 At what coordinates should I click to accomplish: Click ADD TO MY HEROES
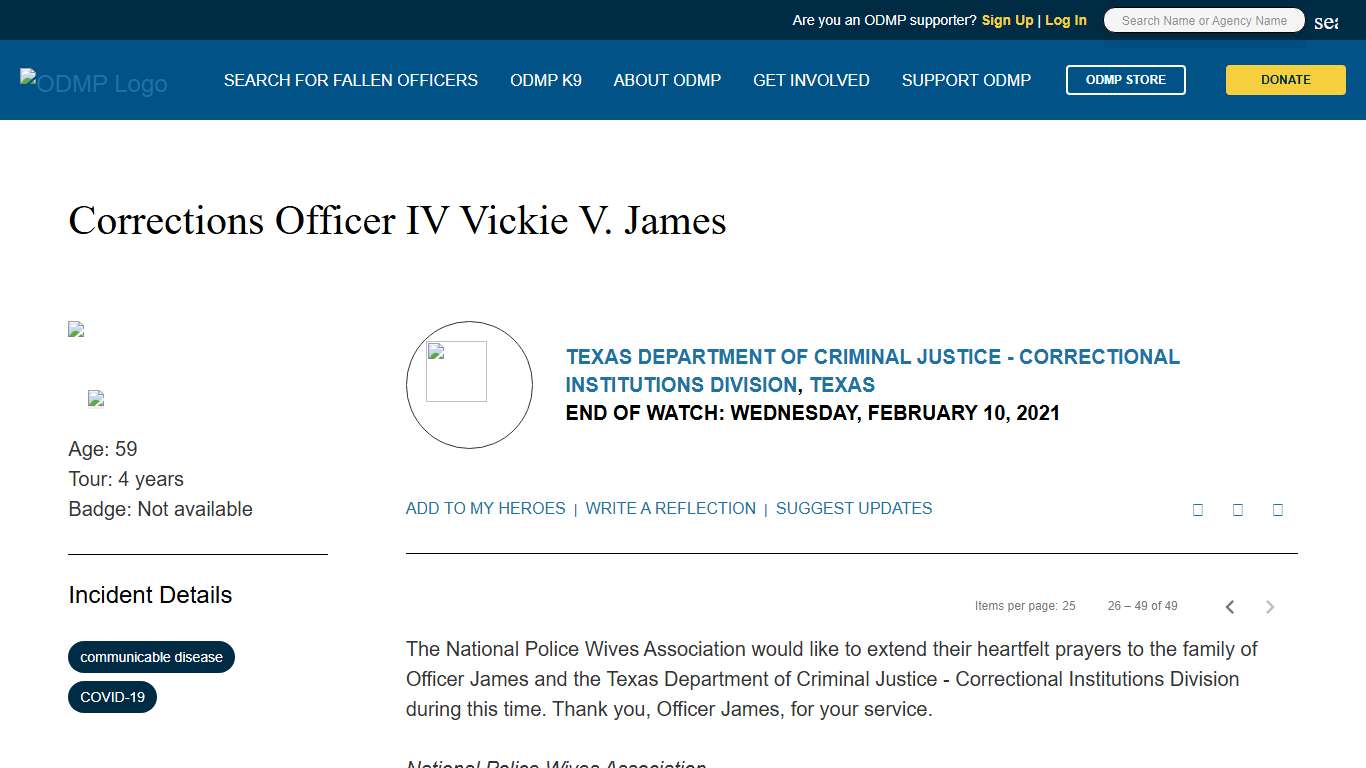[485, 508]
